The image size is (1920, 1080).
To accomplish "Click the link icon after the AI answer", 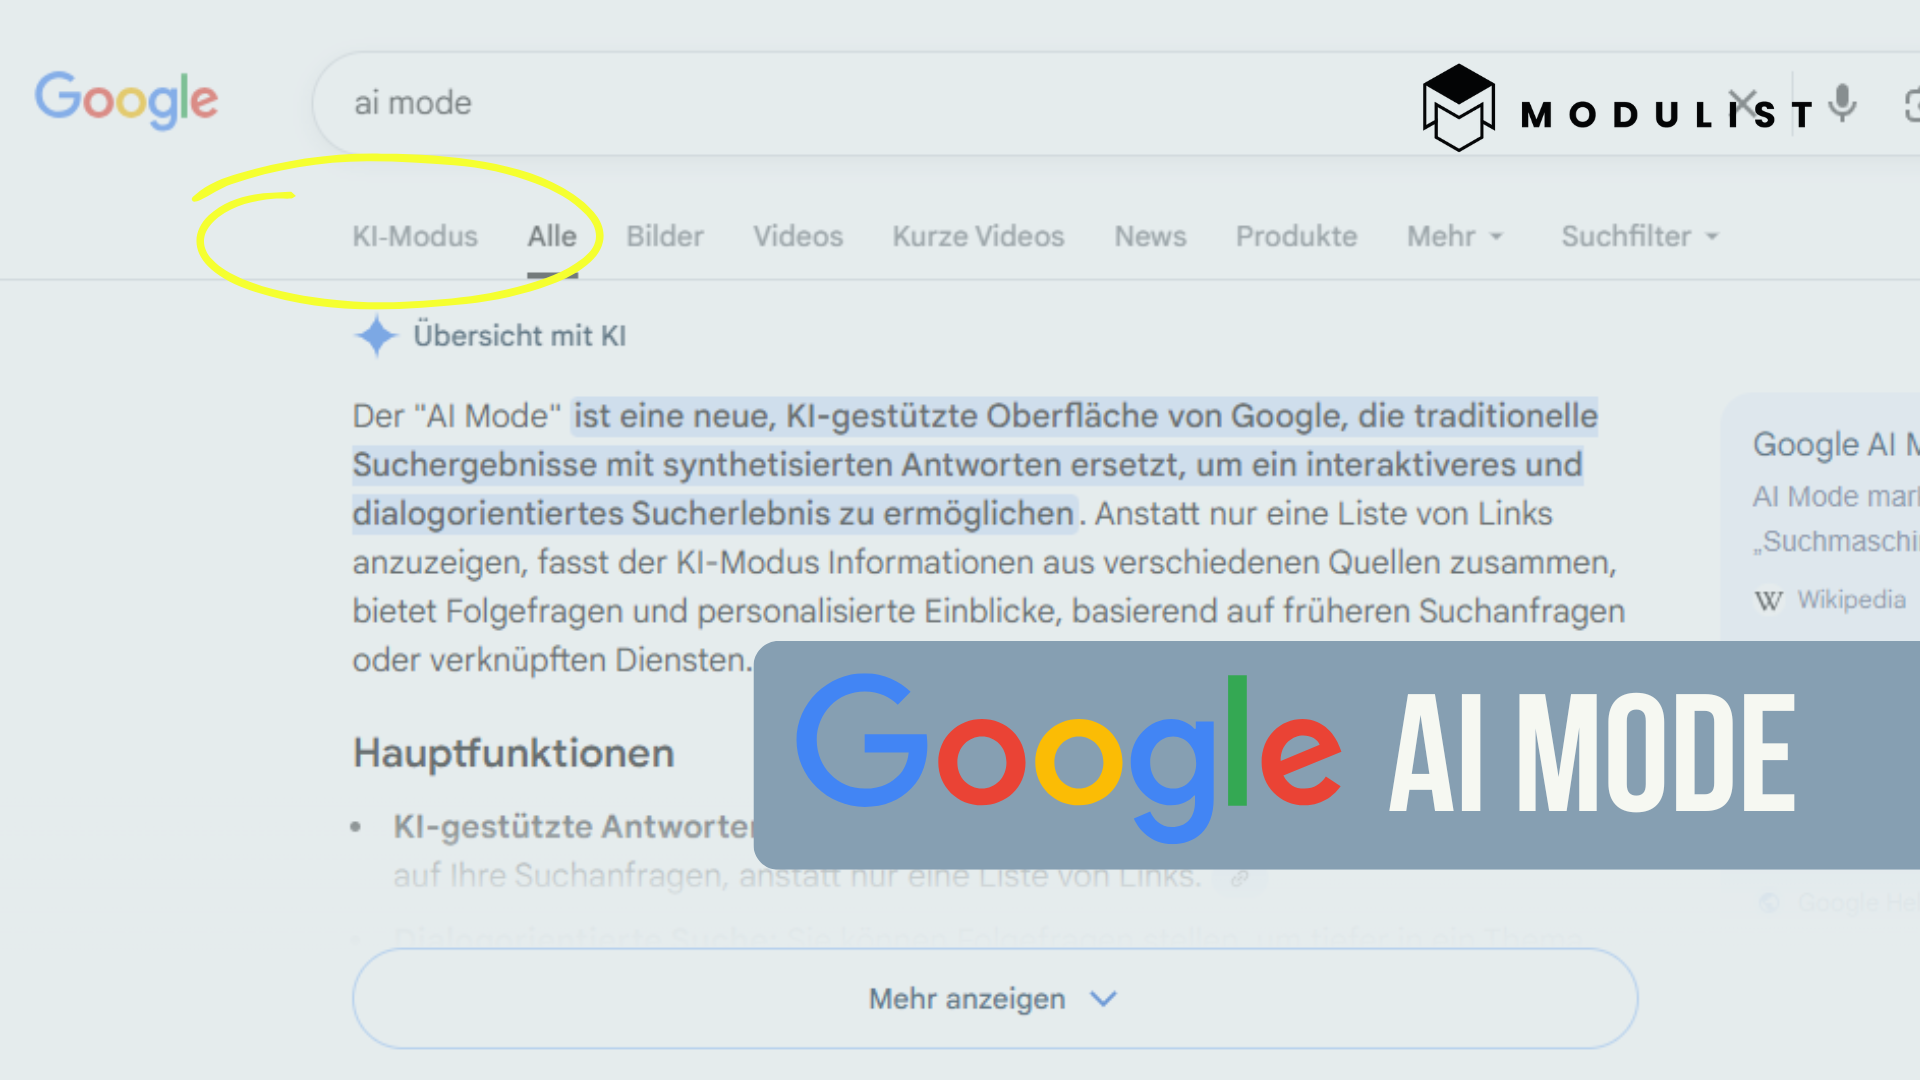I will click(x=1240, y=877).
